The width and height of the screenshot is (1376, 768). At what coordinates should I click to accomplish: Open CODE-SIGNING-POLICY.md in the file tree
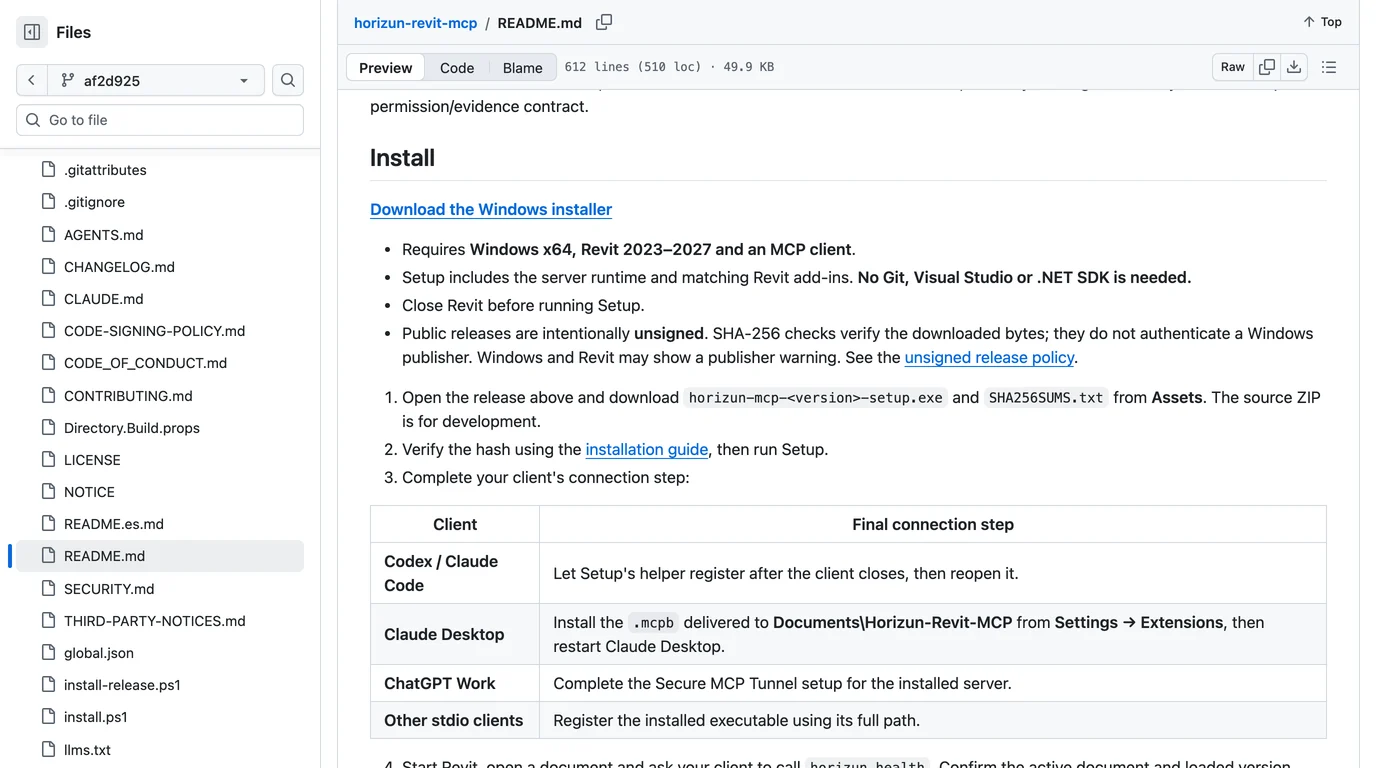click(x=160, y=331)
